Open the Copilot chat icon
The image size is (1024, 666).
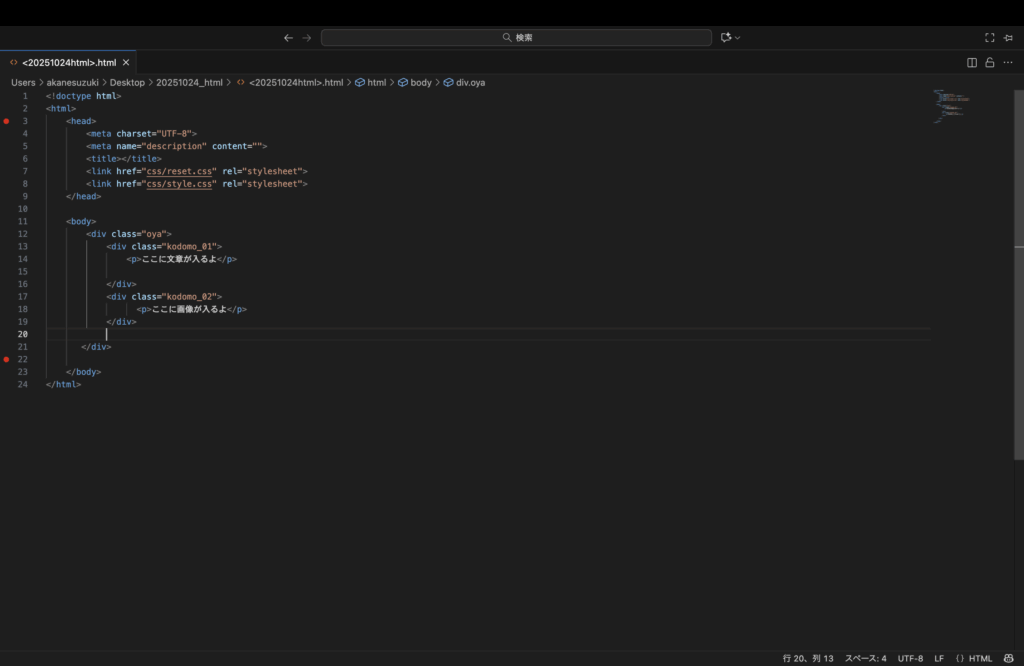click(x=726, y=38)
